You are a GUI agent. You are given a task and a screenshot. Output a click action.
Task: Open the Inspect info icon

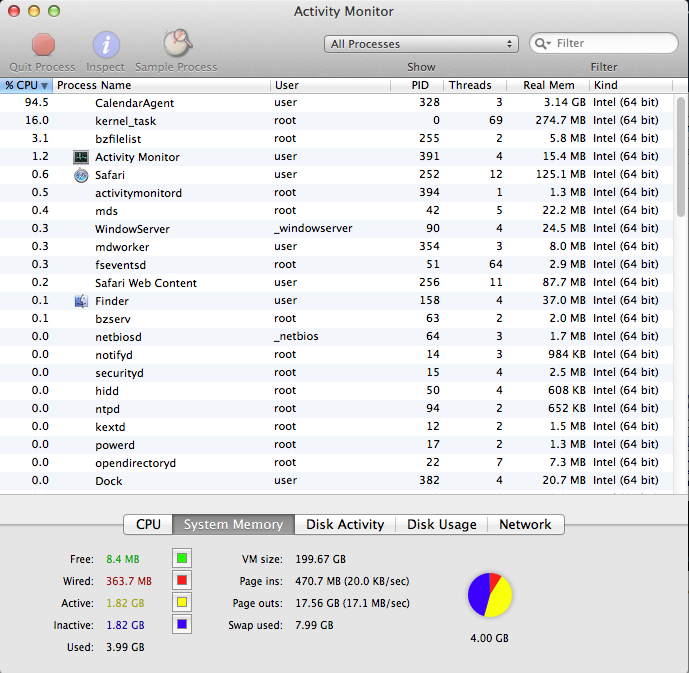[106, 45]
